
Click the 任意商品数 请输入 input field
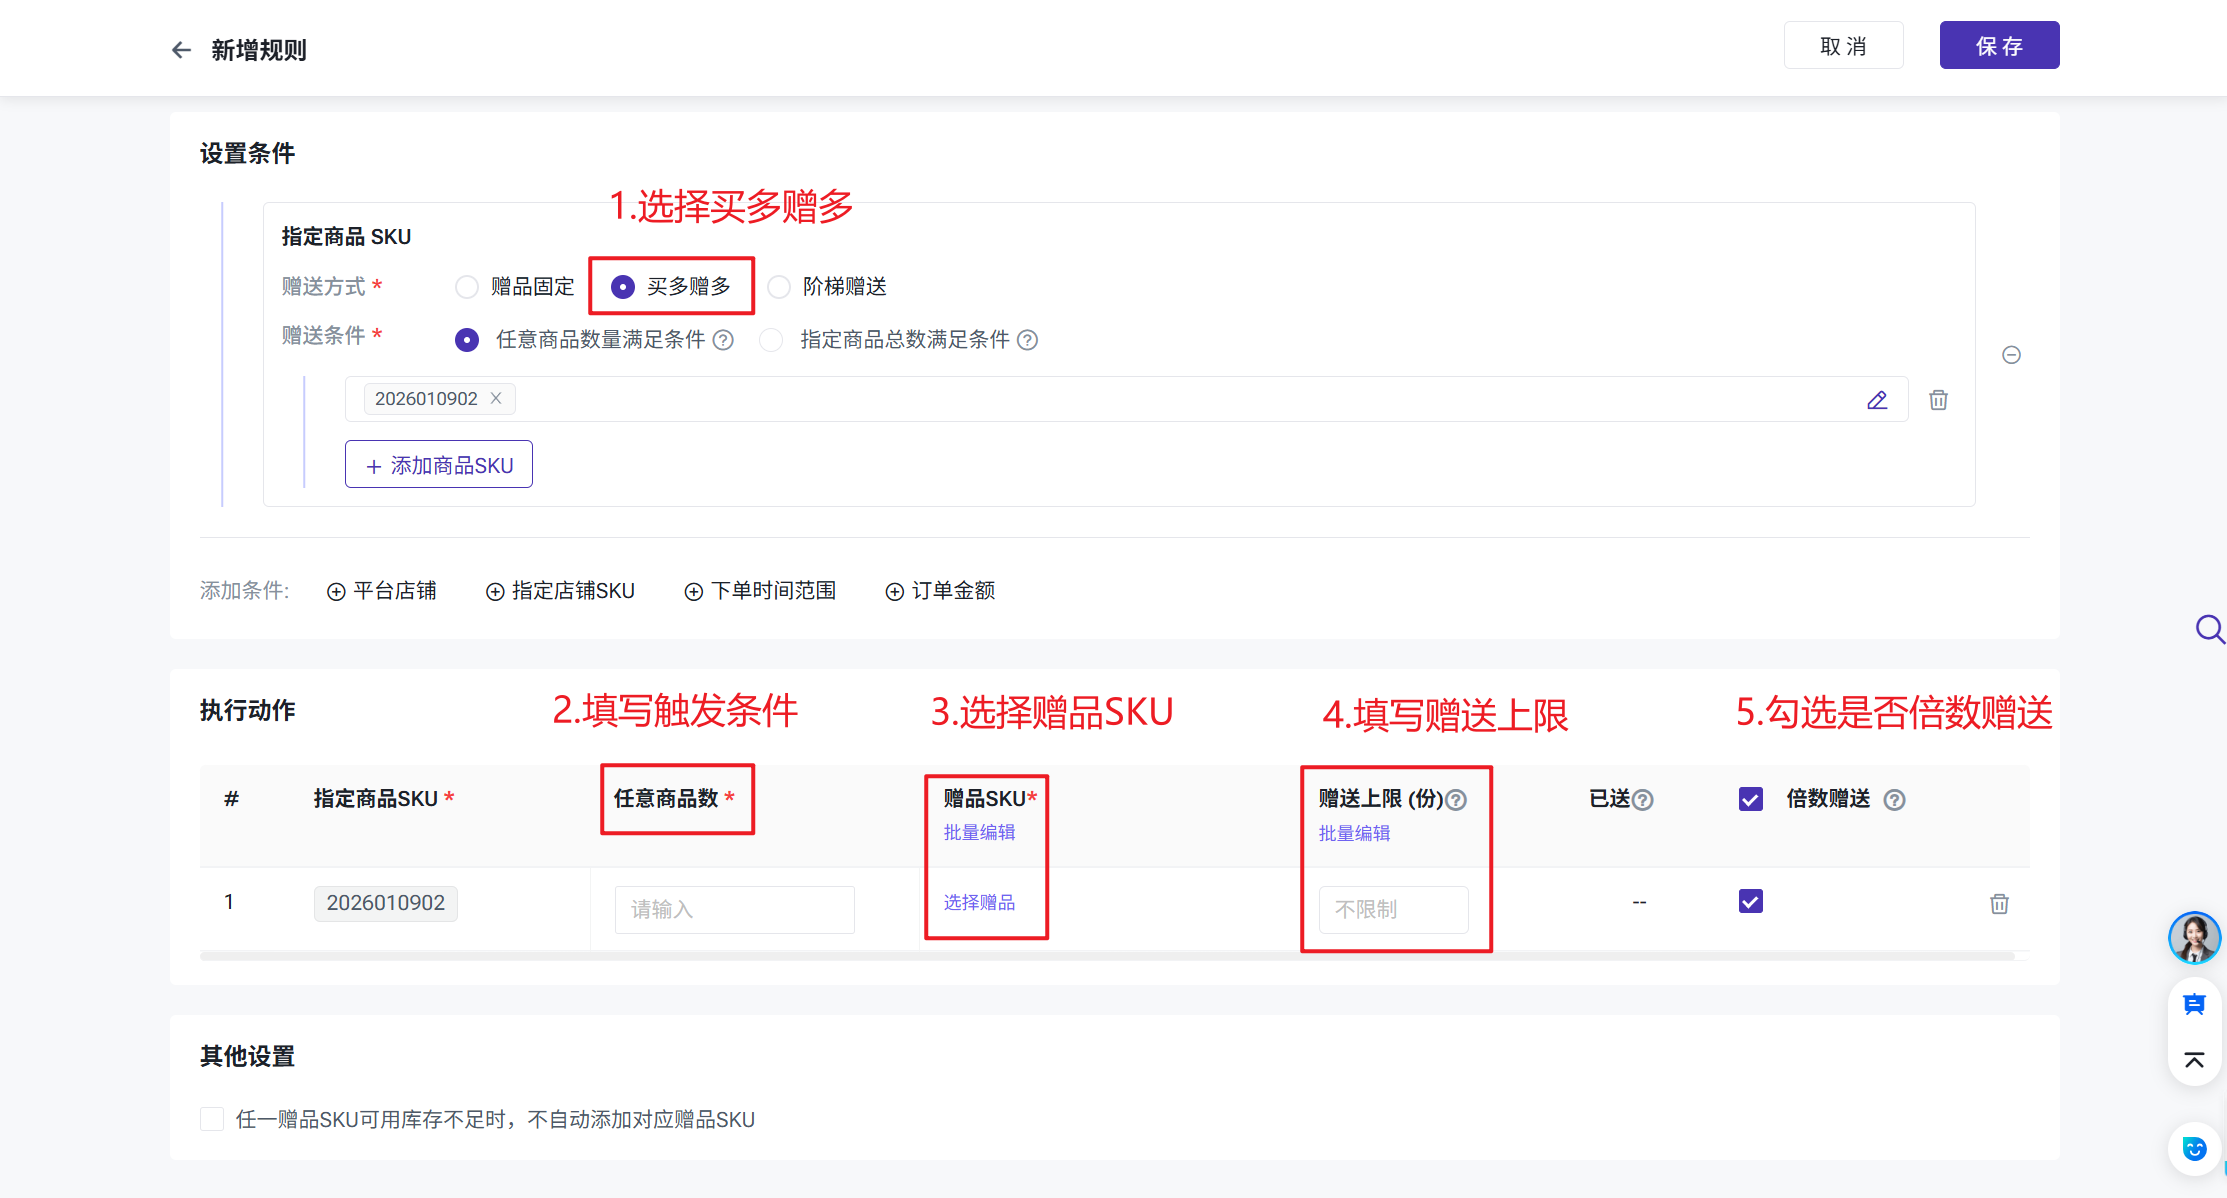(x=734, y=909)
